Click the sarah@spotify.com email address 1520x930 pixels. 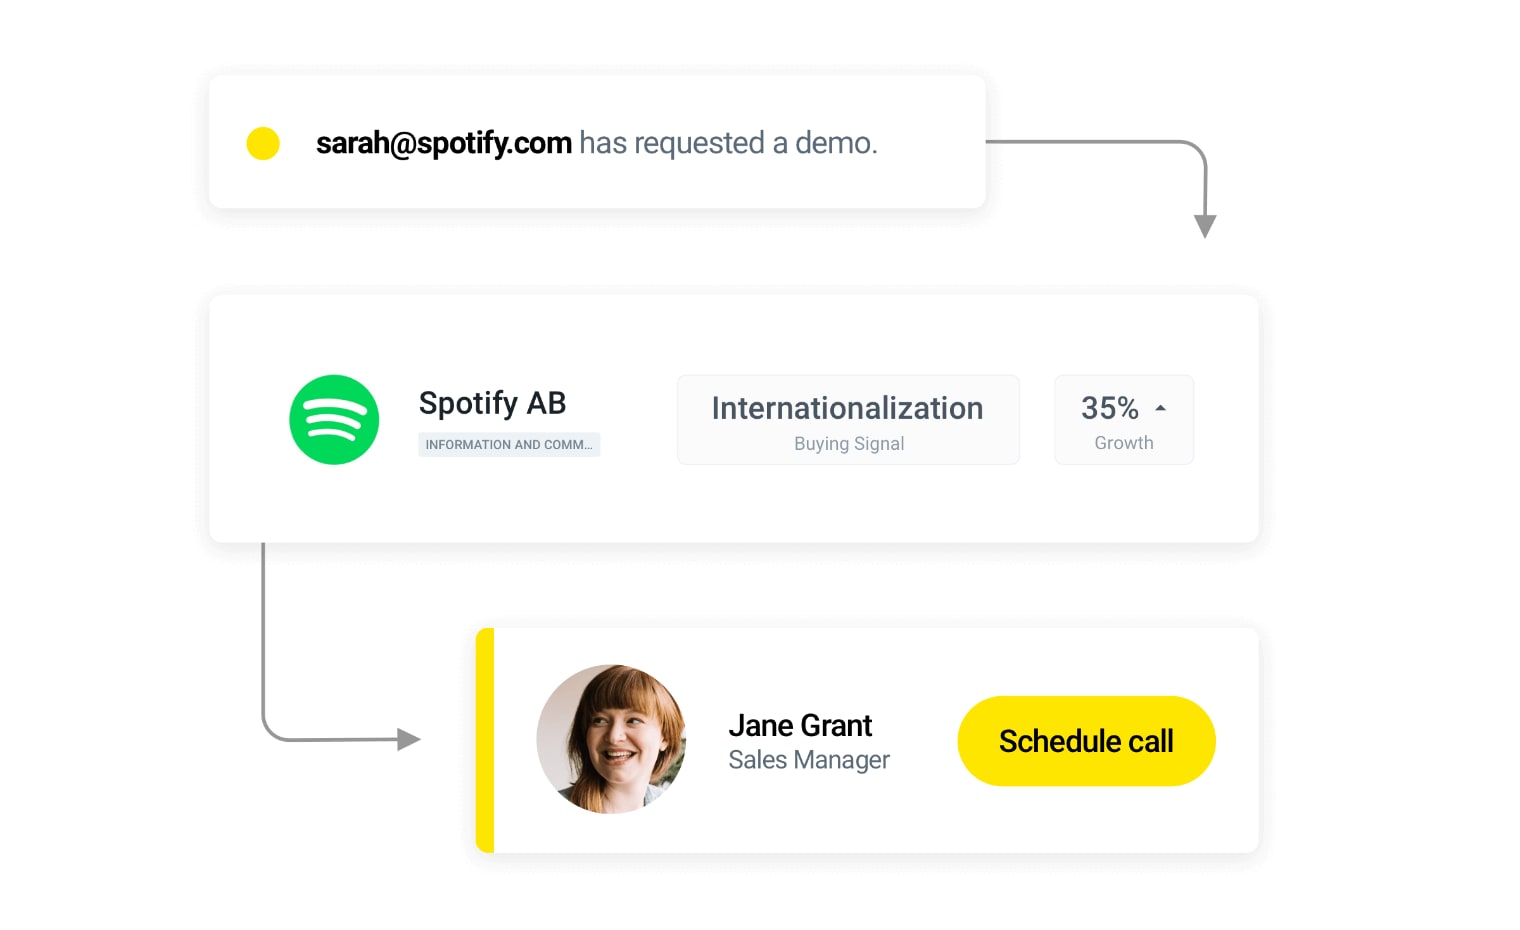click(443, 144)
